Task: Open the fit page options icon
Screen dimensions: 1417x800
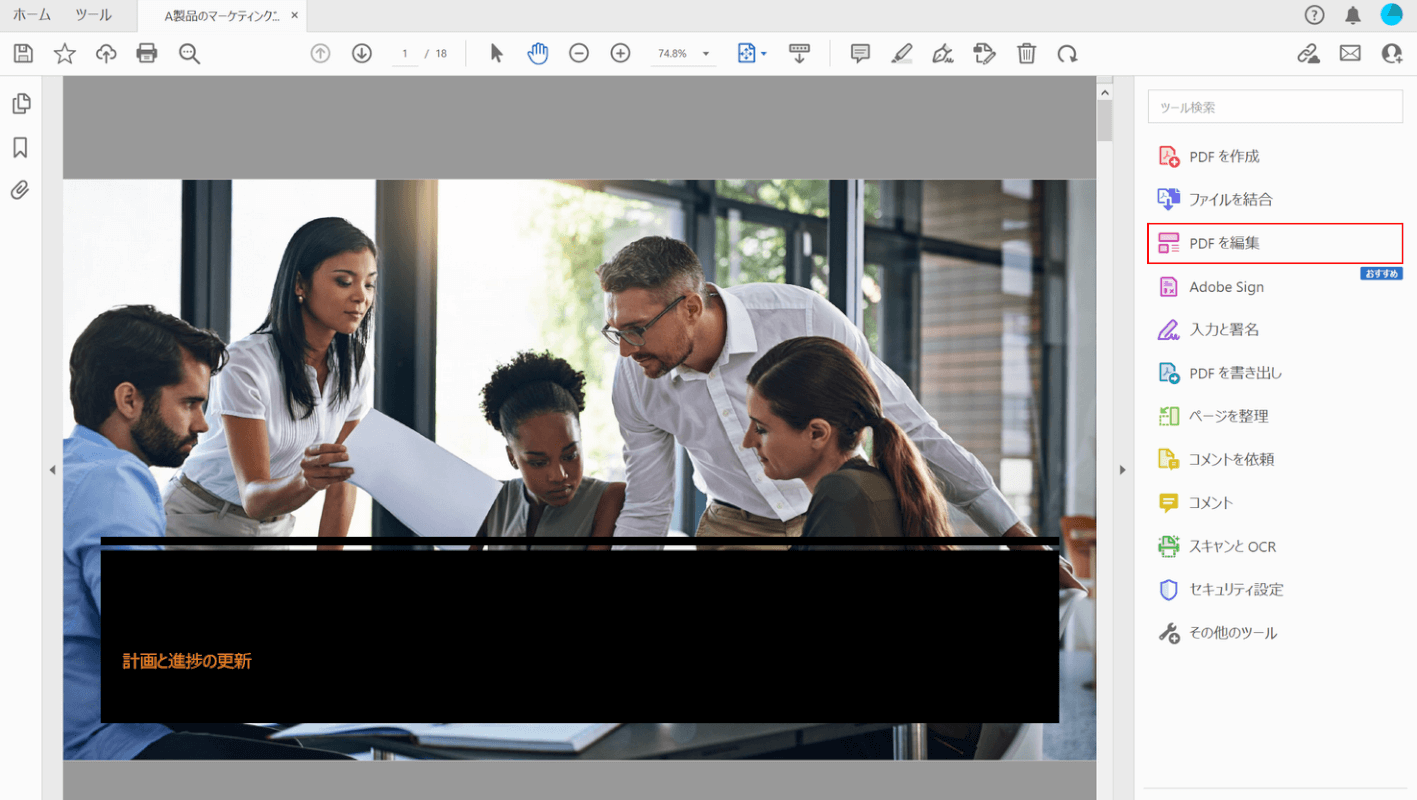Action: (751, 54)
